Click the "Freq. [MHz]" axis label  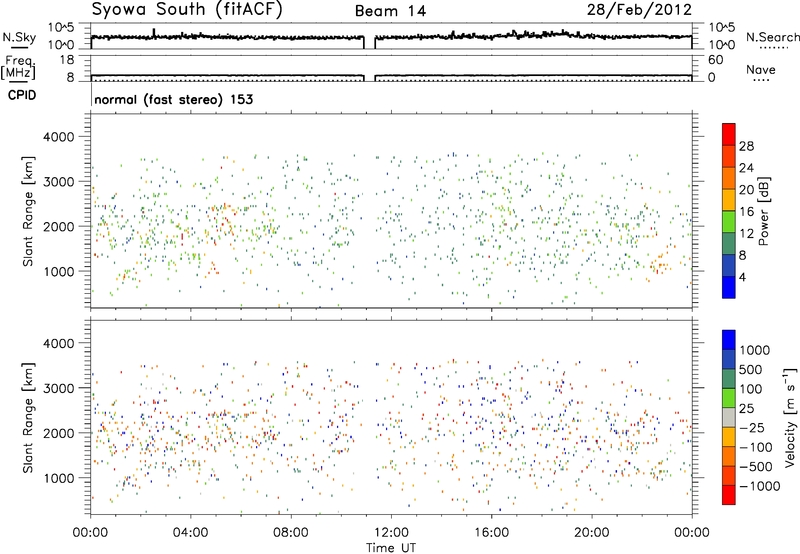click(x=19, y=67)
